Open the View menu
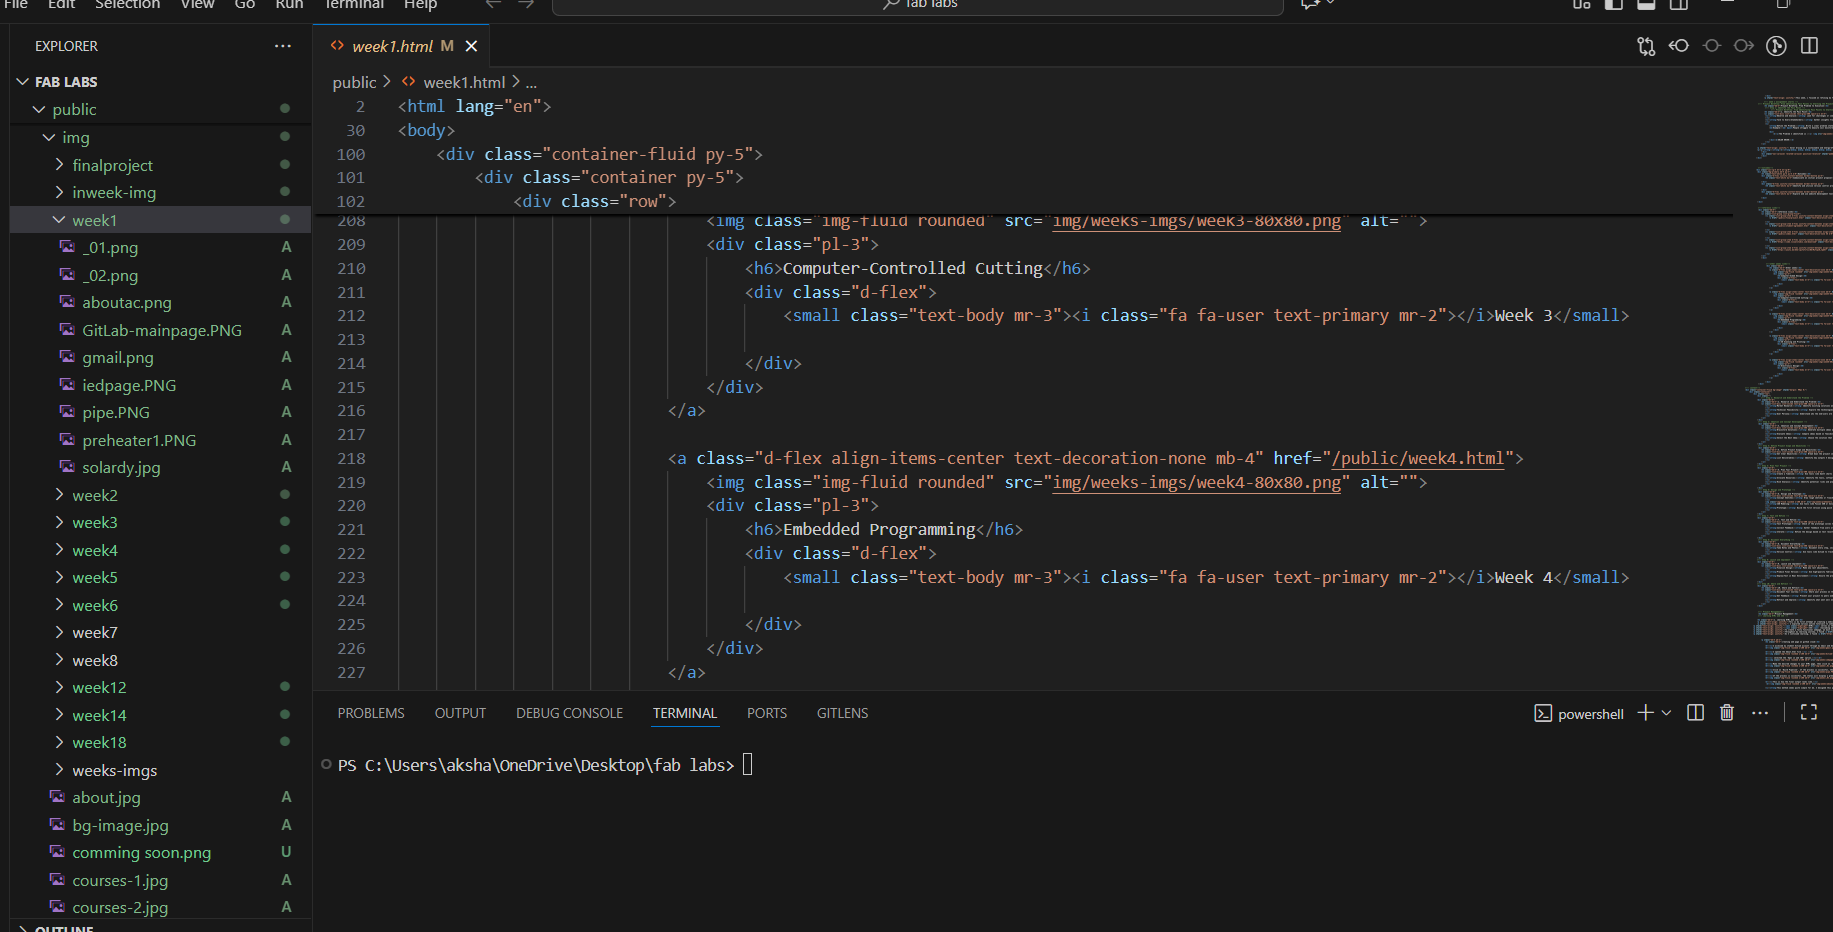Image resolution: width=1833 pixels, height=932 pixels. 197,5
